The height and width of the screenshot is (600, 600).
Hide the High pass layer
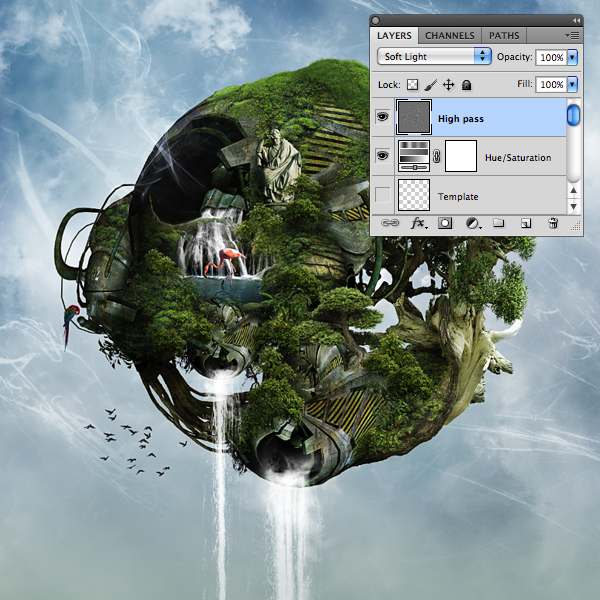tap(383, 117)
